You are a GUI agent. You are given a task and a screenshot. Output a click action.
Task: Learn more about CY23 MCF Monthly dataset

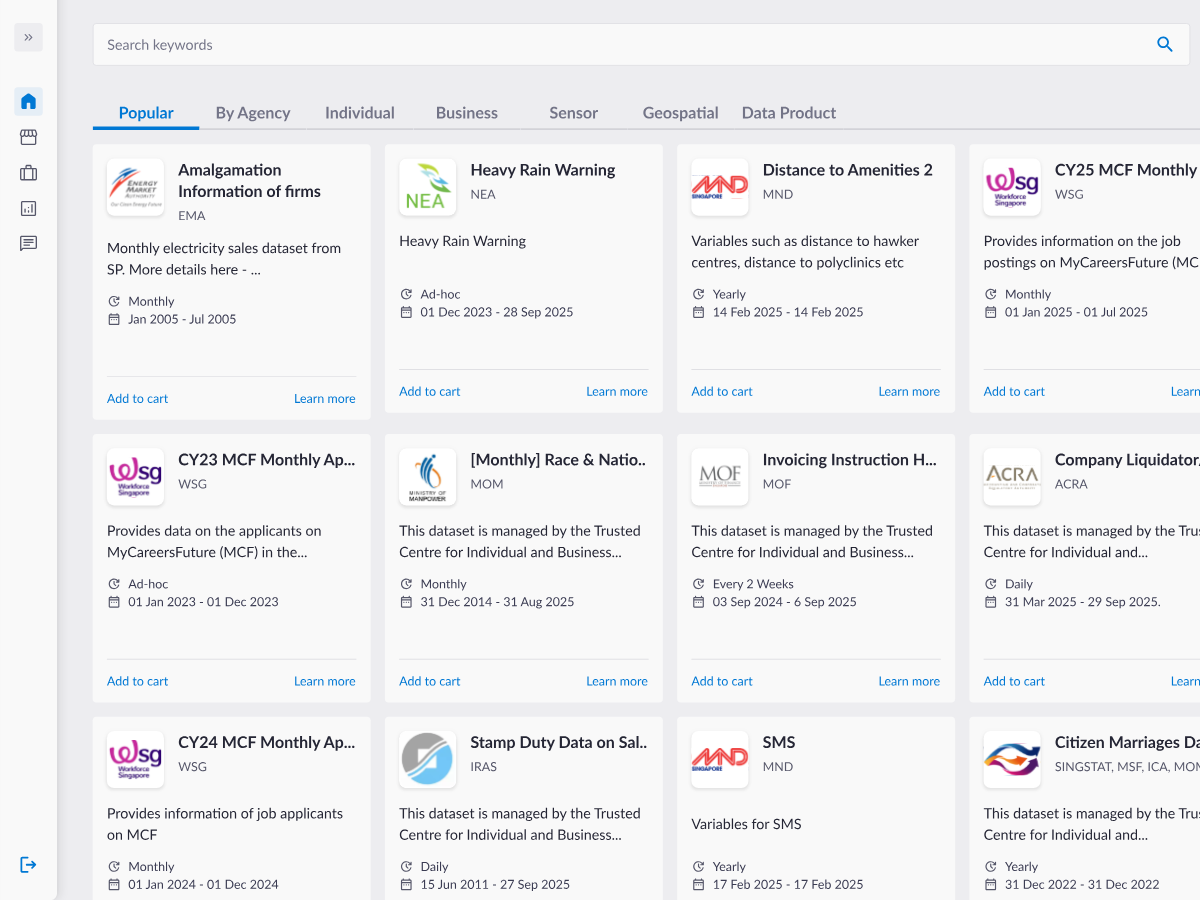pos(325,681)
